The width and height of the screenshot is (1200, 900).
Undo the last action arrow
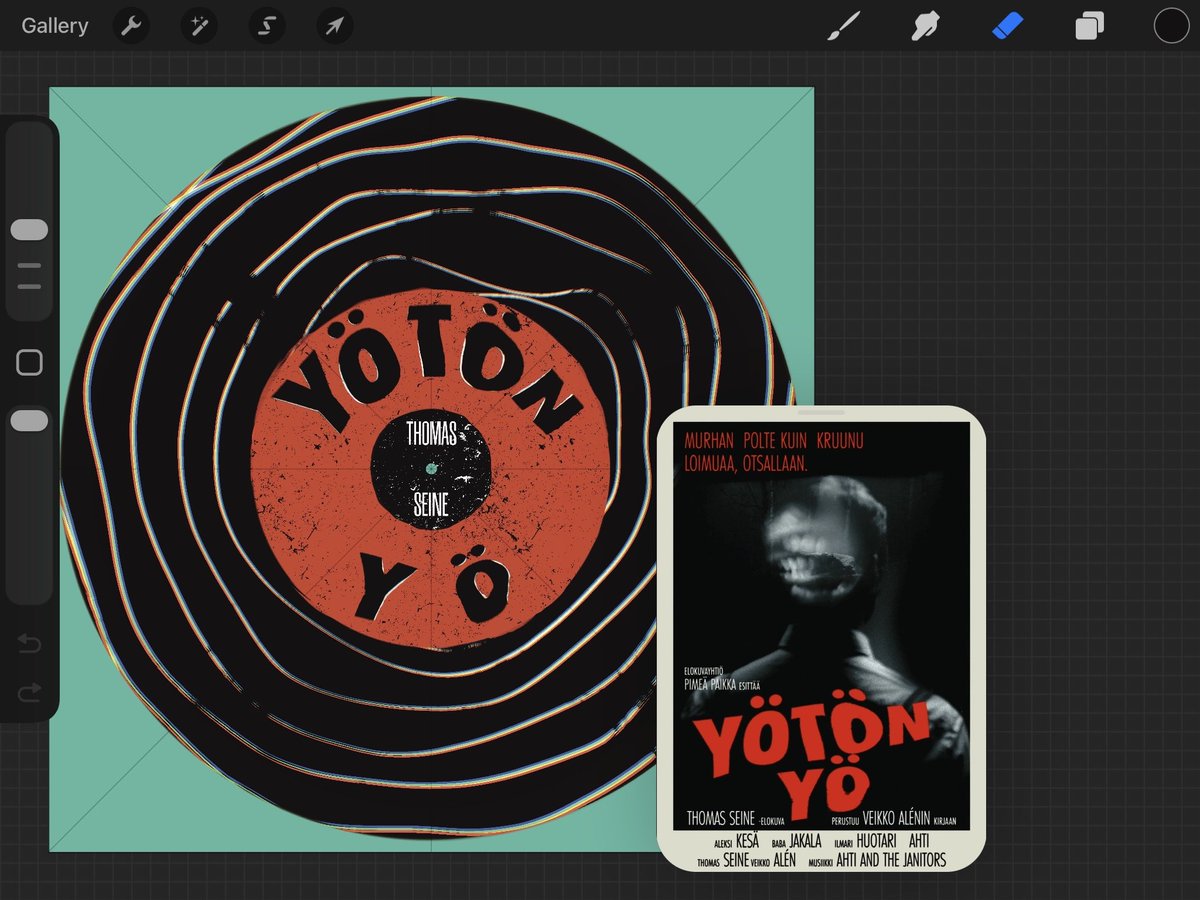coord(29,643)
